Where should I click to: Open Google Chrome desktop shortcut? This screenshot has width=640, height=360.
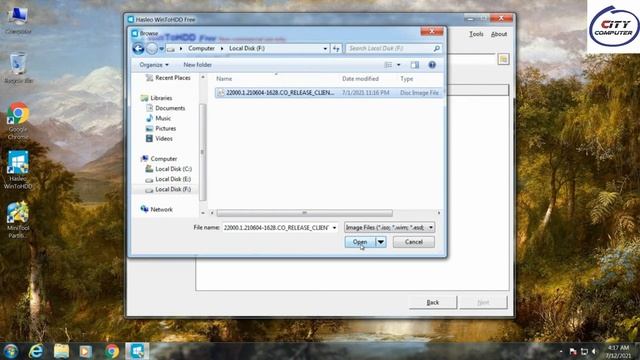(x=18, y=121)
